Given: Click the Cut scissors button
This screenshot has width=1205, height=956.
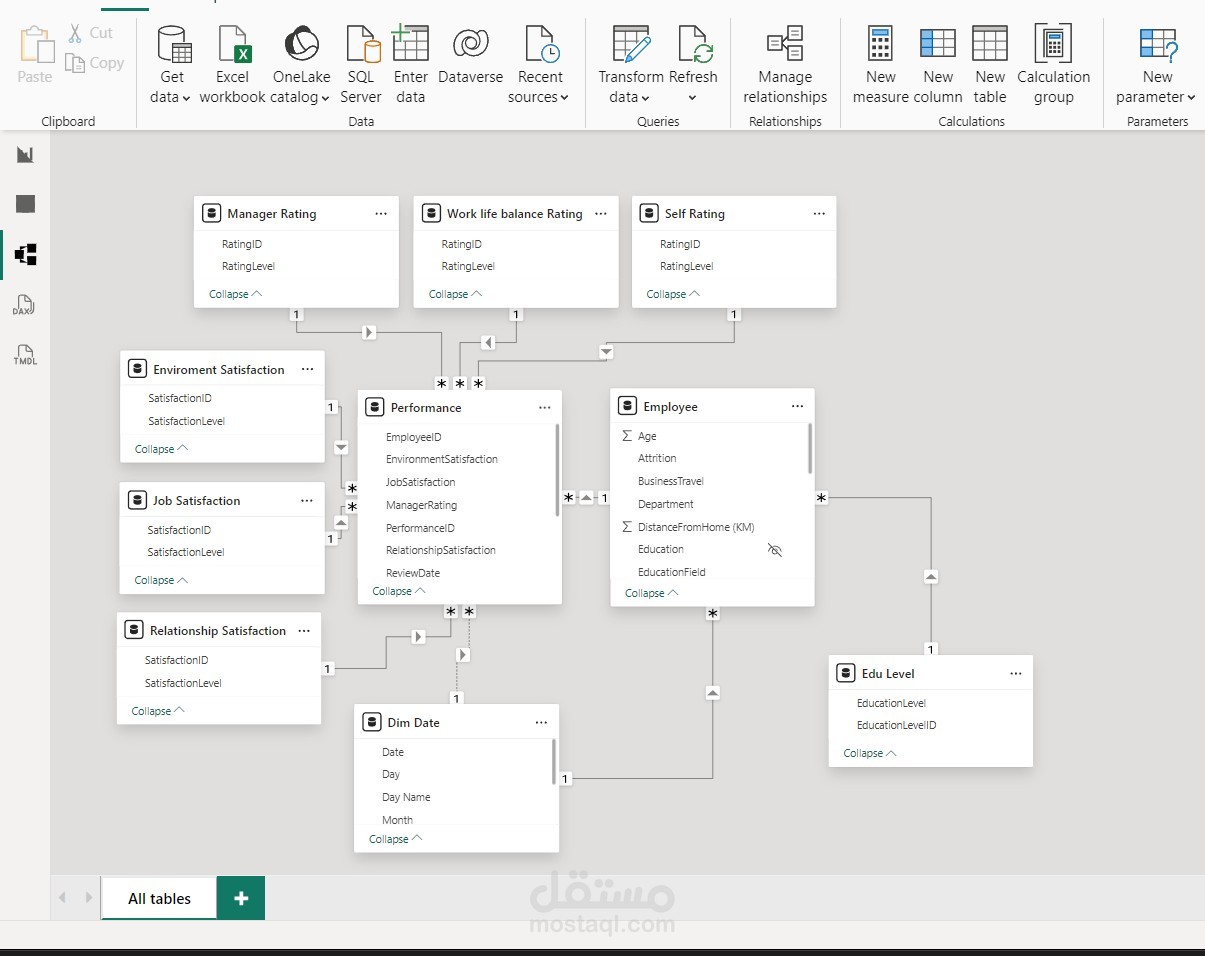Looking at the screenshot, I should click(89, 33).
